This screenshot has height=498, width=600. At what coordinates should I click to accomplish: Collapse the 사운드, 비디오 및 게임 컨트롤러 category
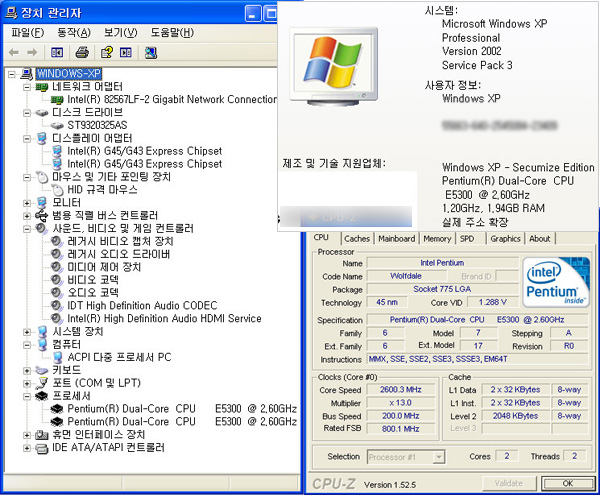[26, 229]
